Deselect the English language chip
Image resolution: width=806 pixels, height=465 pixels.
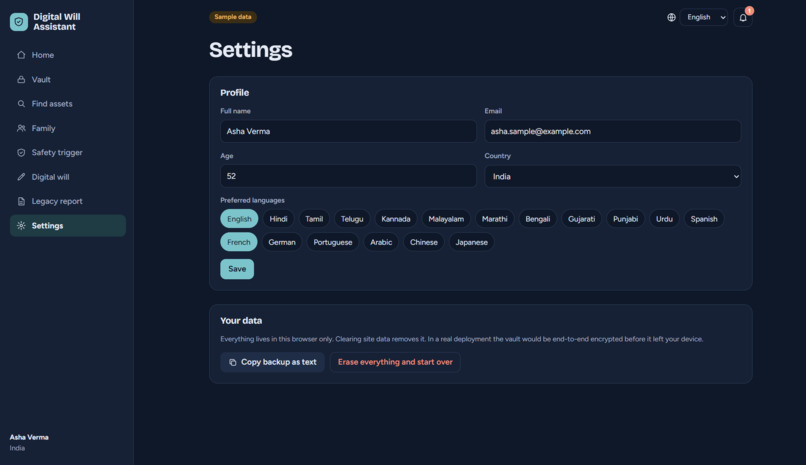pos(239,219)
